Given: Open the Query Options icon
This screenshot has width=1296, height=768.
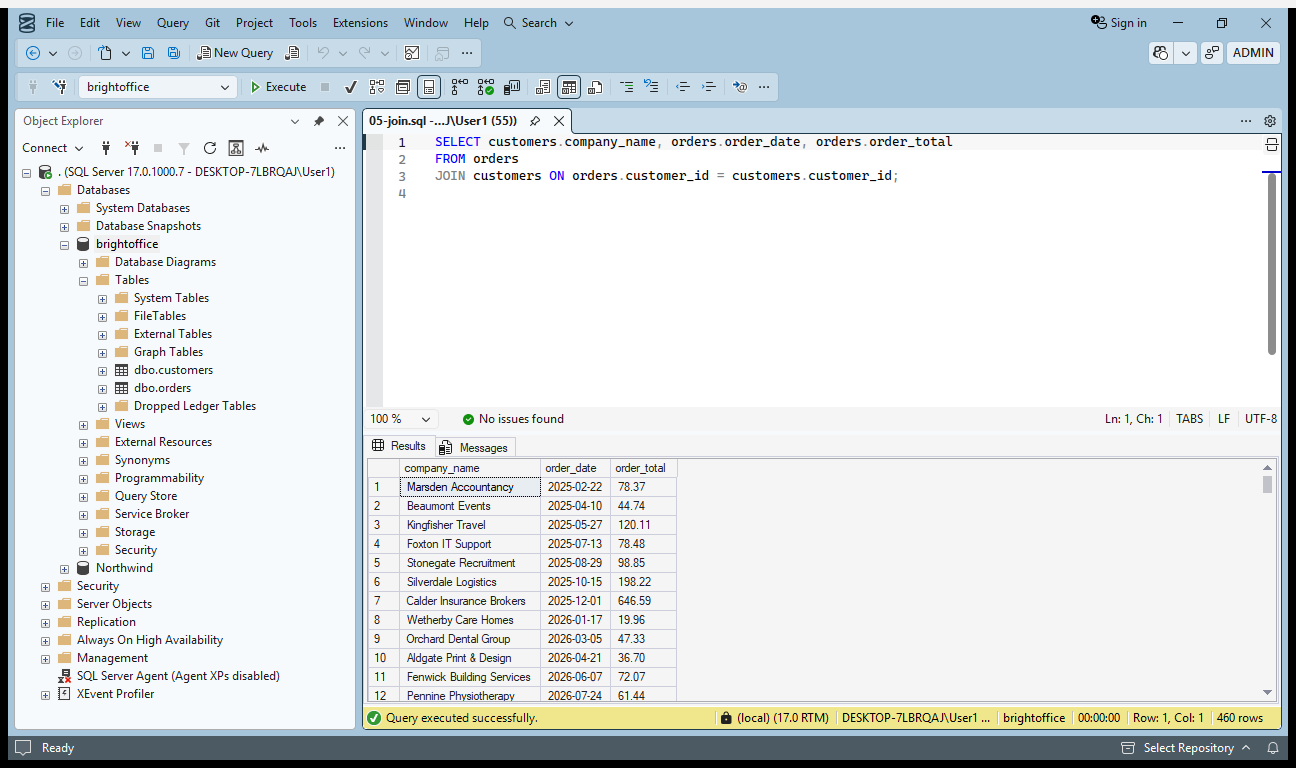Looking at the screenshot, I should tap(403, 87).
